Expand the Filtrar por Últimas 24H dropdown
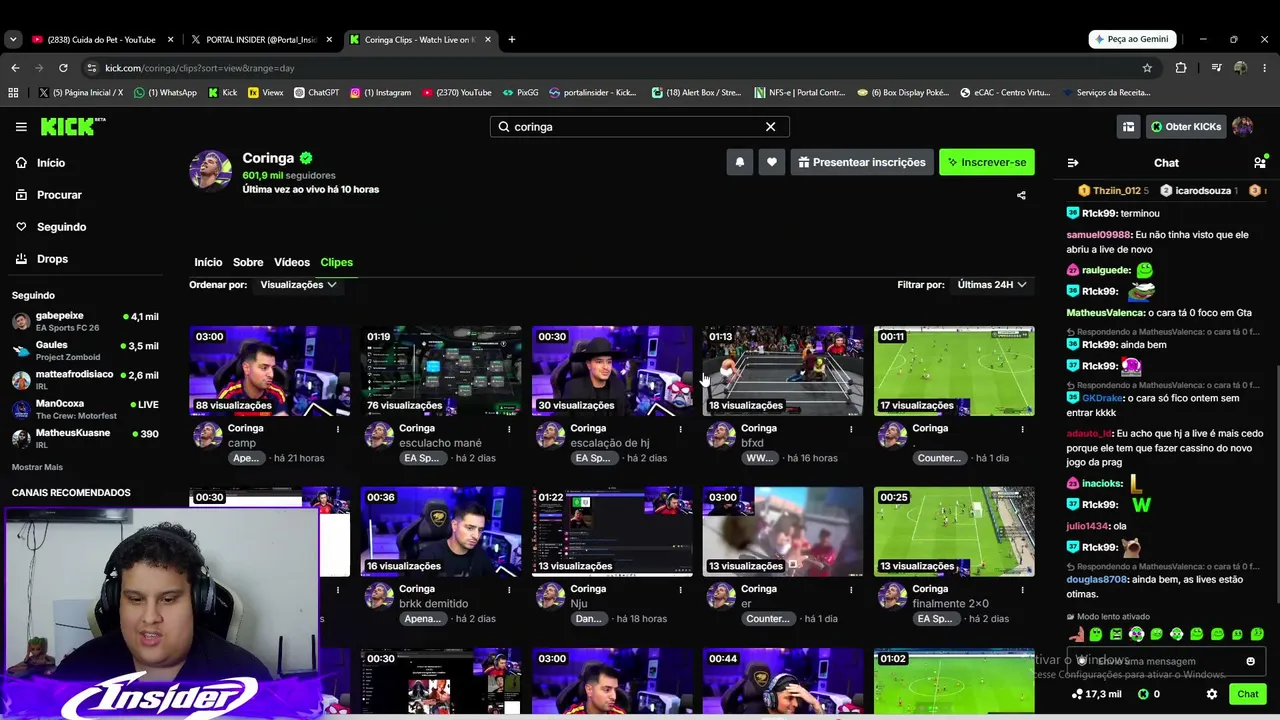Viewport: 1280px width, 720px height. (992, 285)
